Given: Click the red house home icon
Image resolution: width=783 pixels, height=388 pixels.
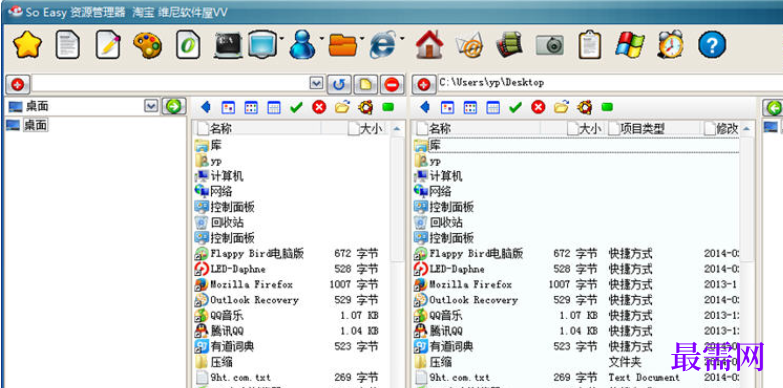Looking at the screenshot, I should click(x=429, y=45).
